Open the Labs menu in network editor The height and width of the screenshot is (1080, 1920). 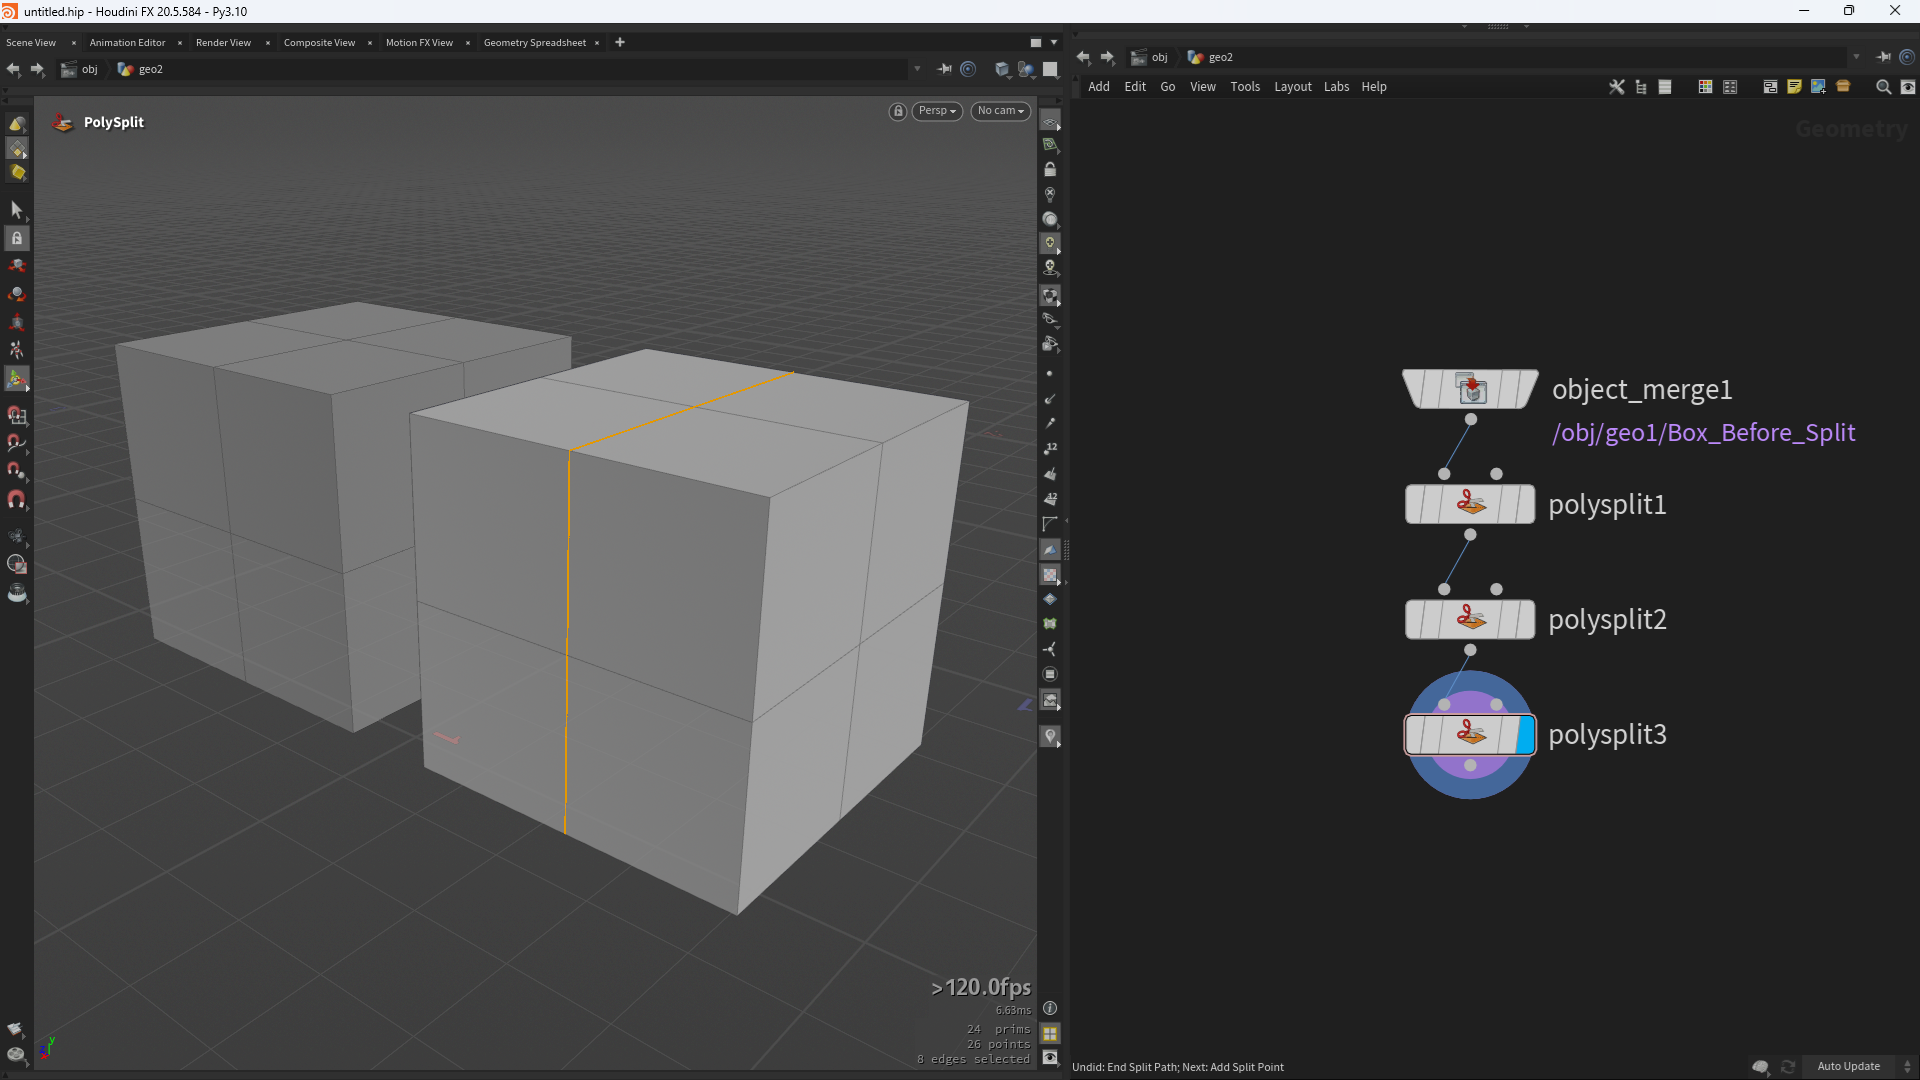[x=1336, y=87]
